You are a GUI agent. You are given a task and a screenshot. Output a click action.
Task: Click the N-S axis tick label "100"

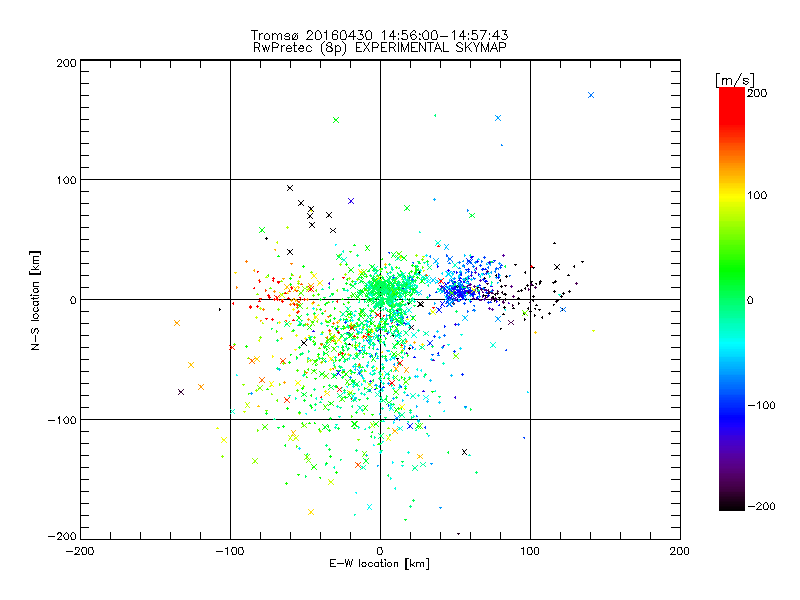tap(66, 180)
